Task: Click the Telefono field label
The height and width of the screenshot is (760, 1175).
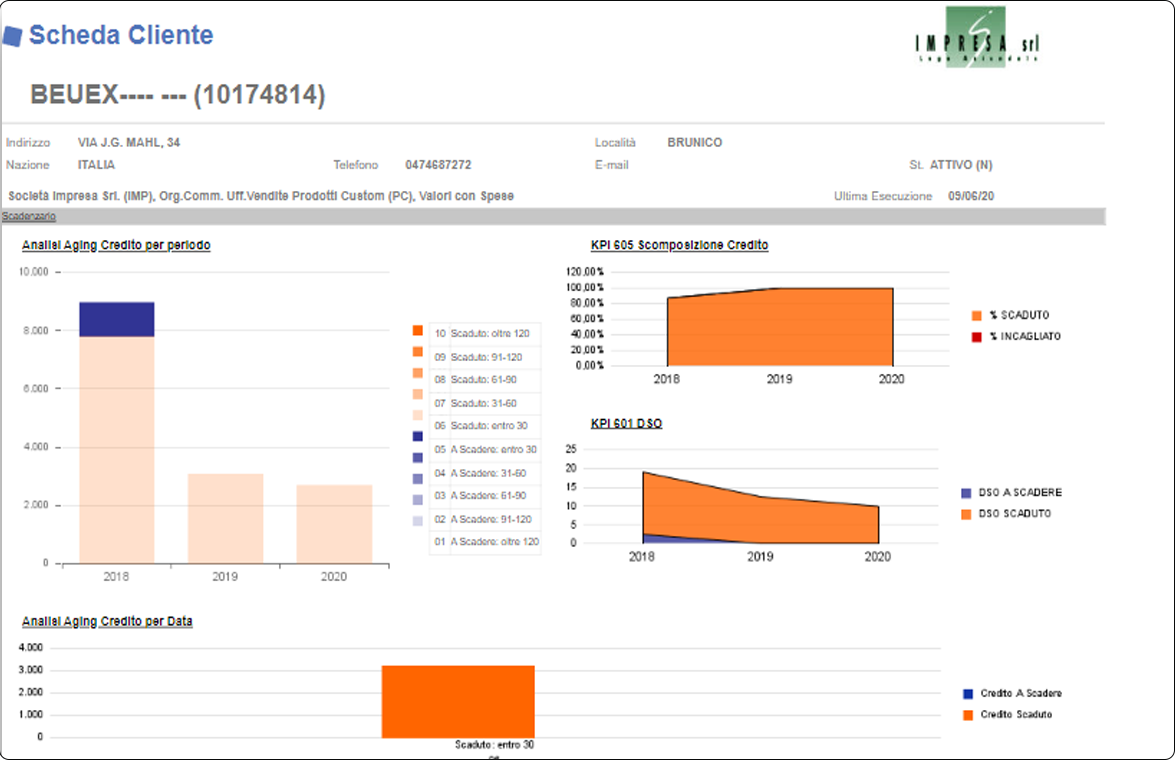Action: coord(356,165)
